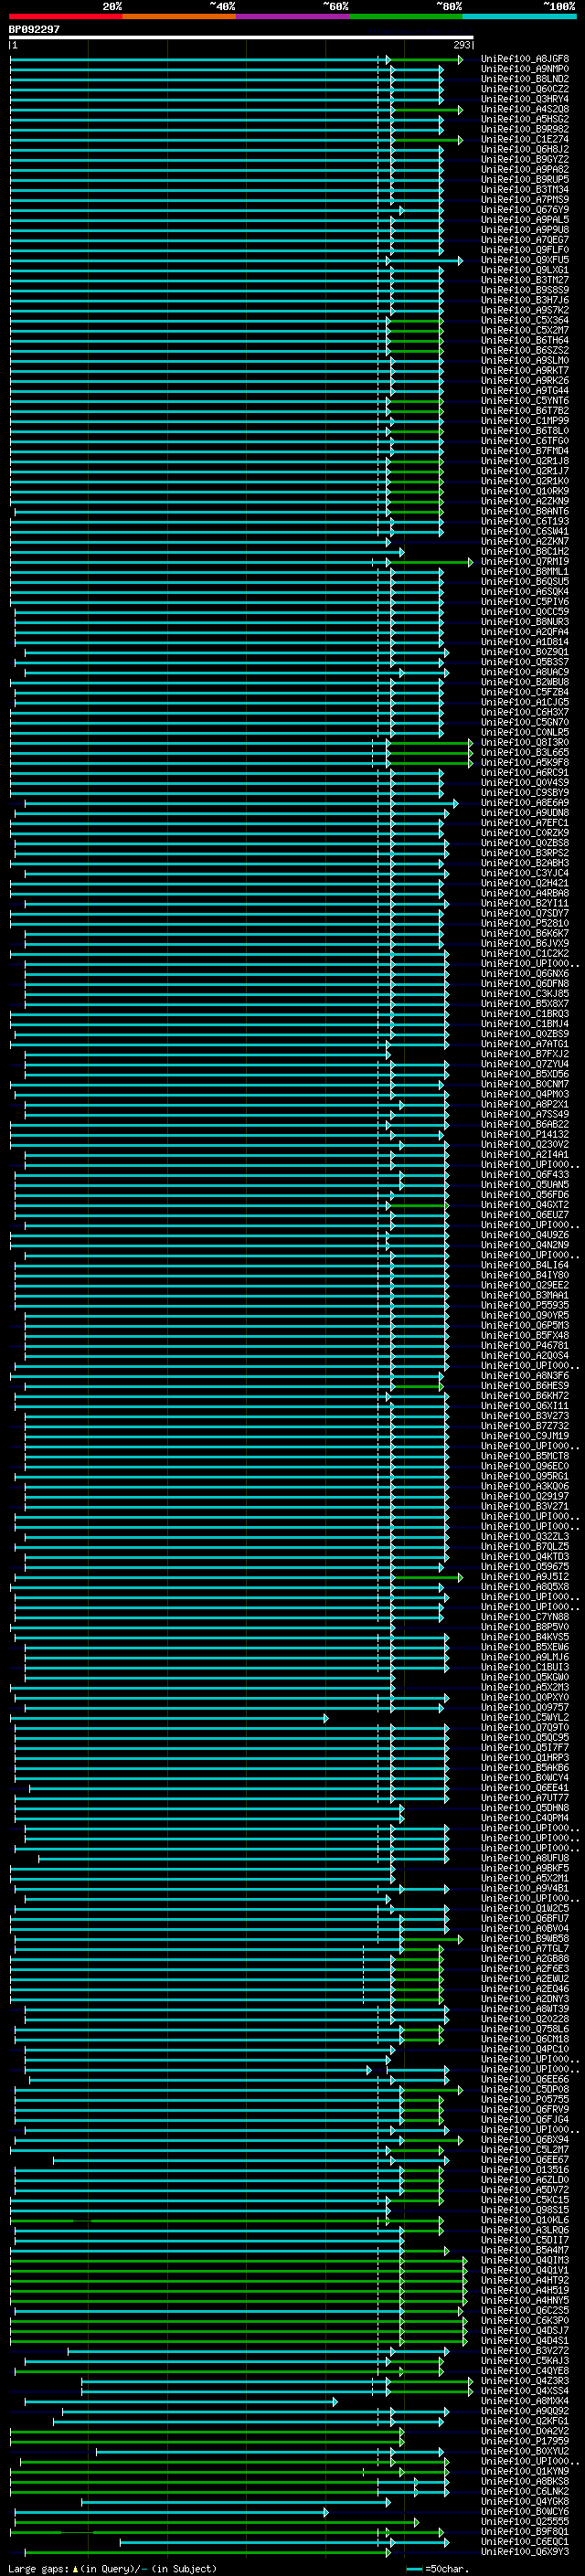Viewport: 585px width, 2576px height.
Task: Open hit UniRef100_A9NMP0
Action: (x=525, y=69)
